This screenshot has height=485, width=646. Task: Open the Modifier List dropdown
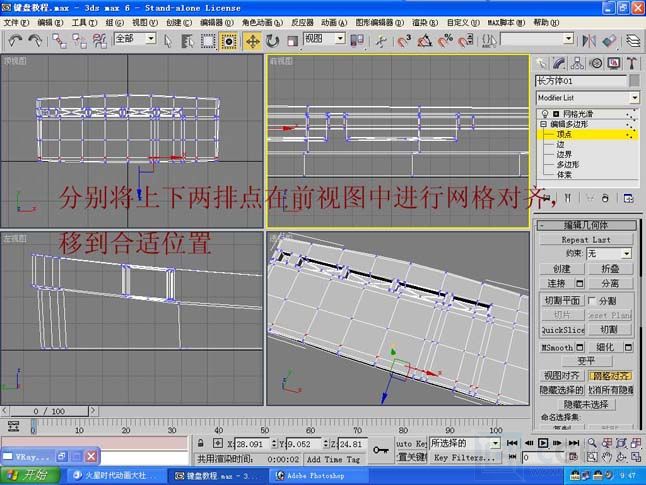[x=634, y=98]
